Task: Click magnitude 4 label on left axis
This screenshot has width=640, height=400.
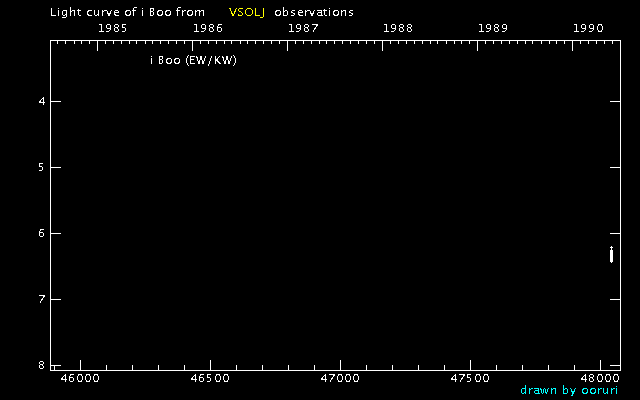Action: [x=41, y=102]
